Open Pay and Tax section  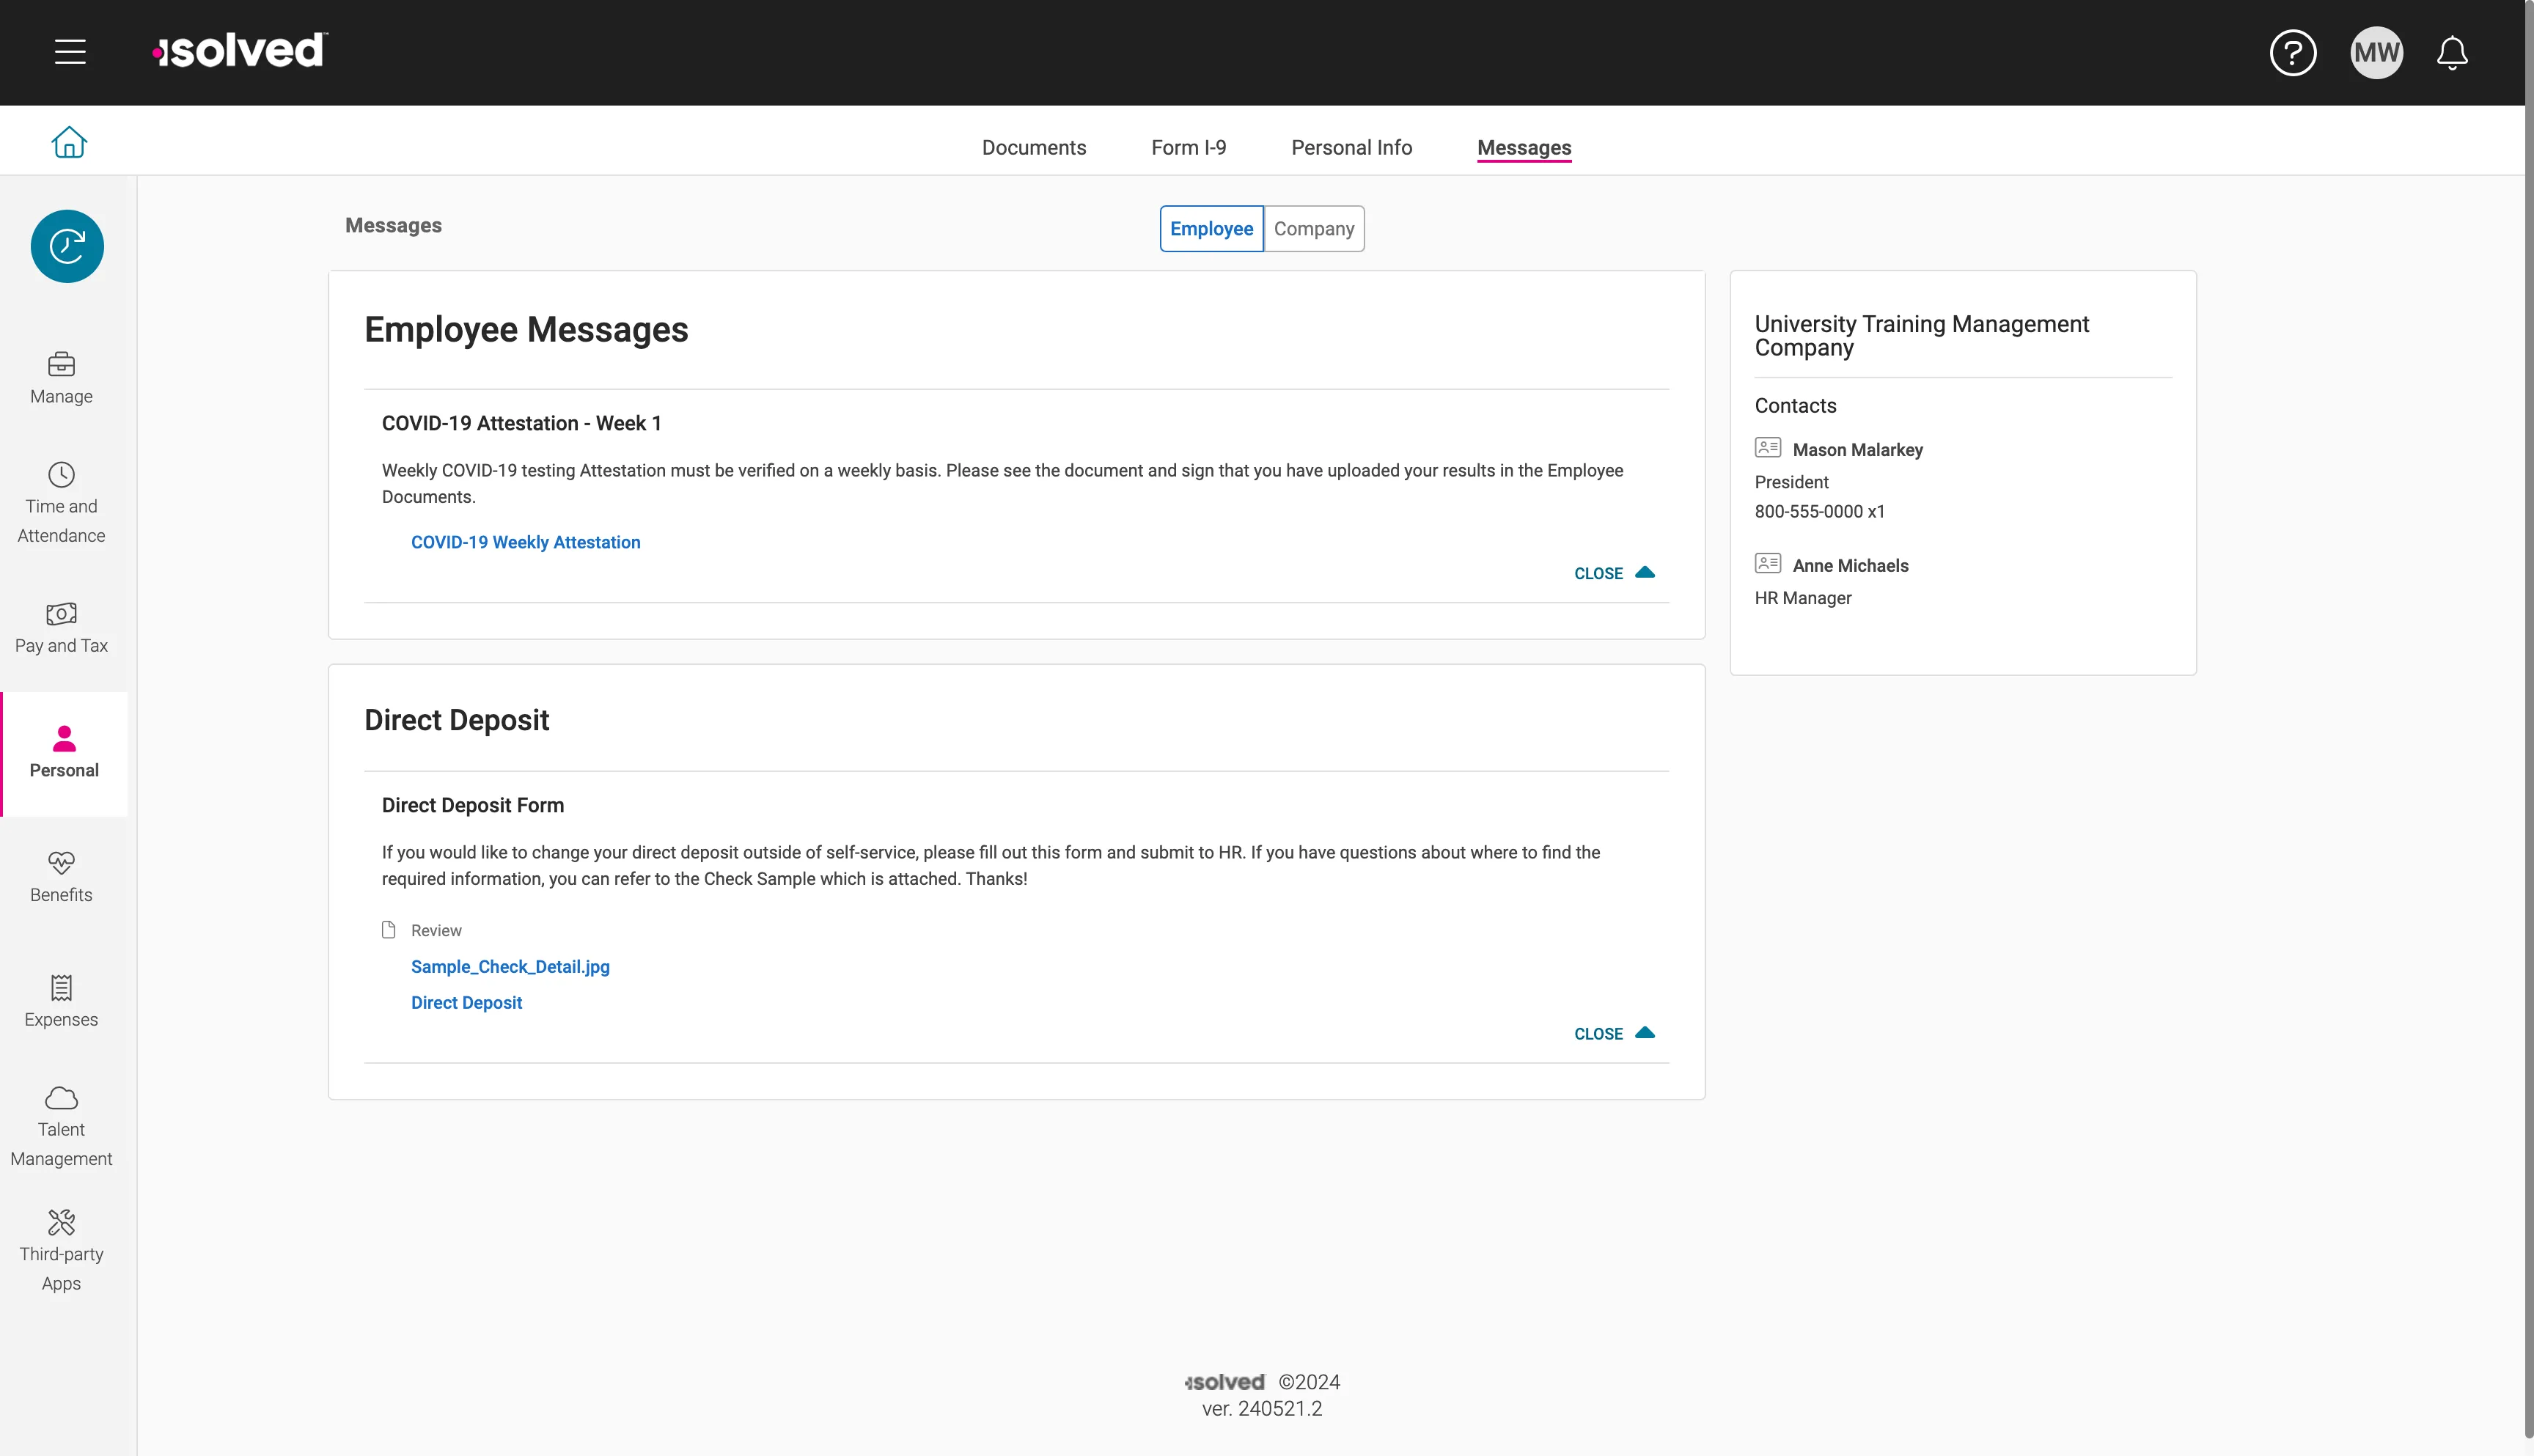[x=61, y=628]
